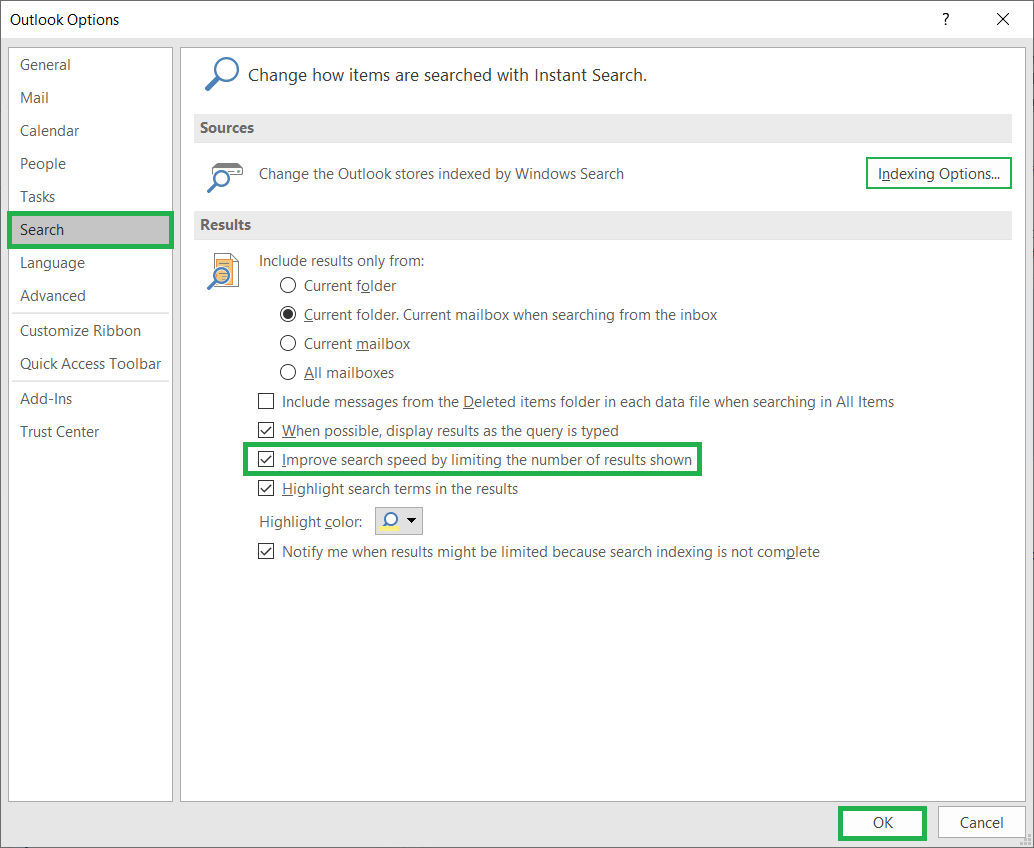Click 'Change how items are searched' heading
The height and width of the screenshot is (848, 1034).
click(x=447, y=75)
